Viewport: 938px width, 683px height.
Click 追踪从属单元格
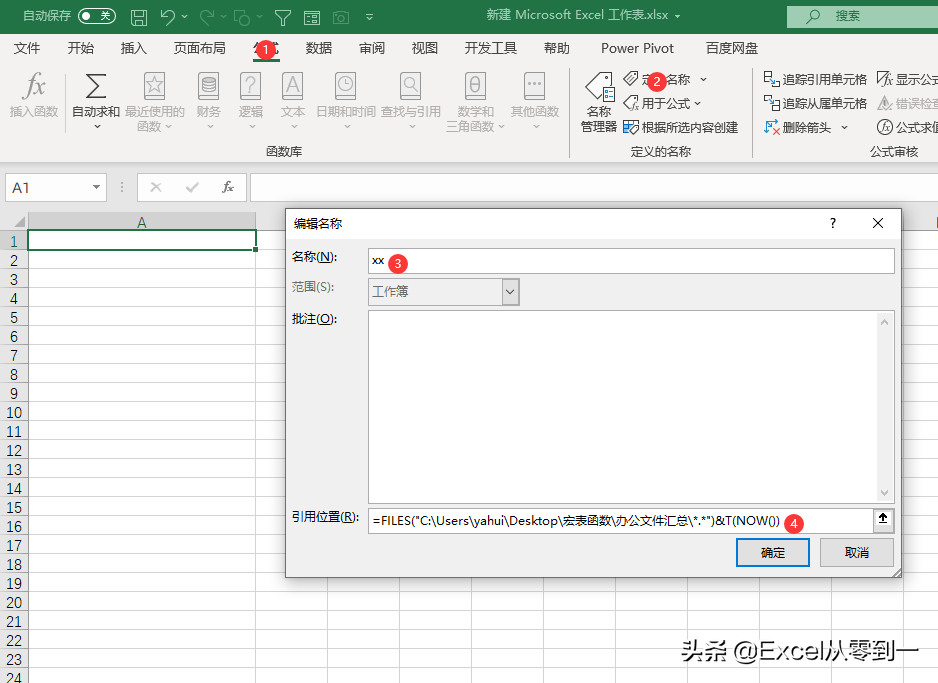[x=815, y=103]
